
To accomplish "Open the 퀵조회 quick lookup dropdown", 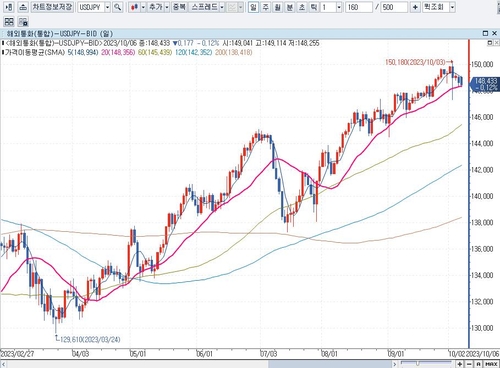I will 452,7.
